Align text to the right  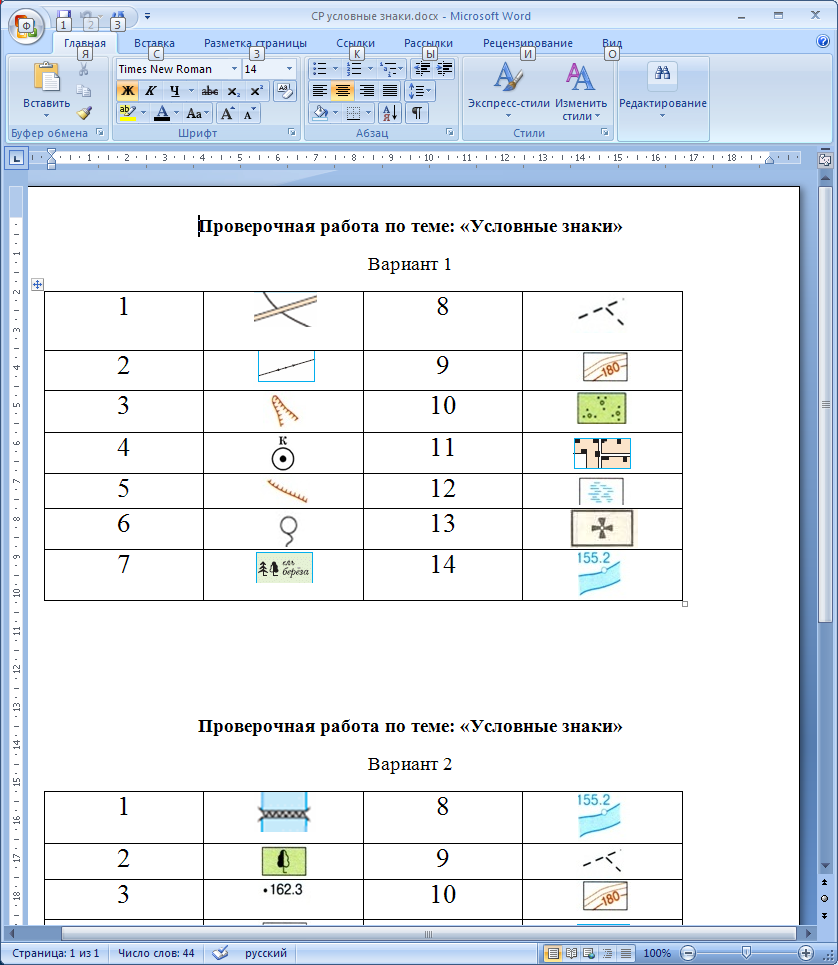366,91
